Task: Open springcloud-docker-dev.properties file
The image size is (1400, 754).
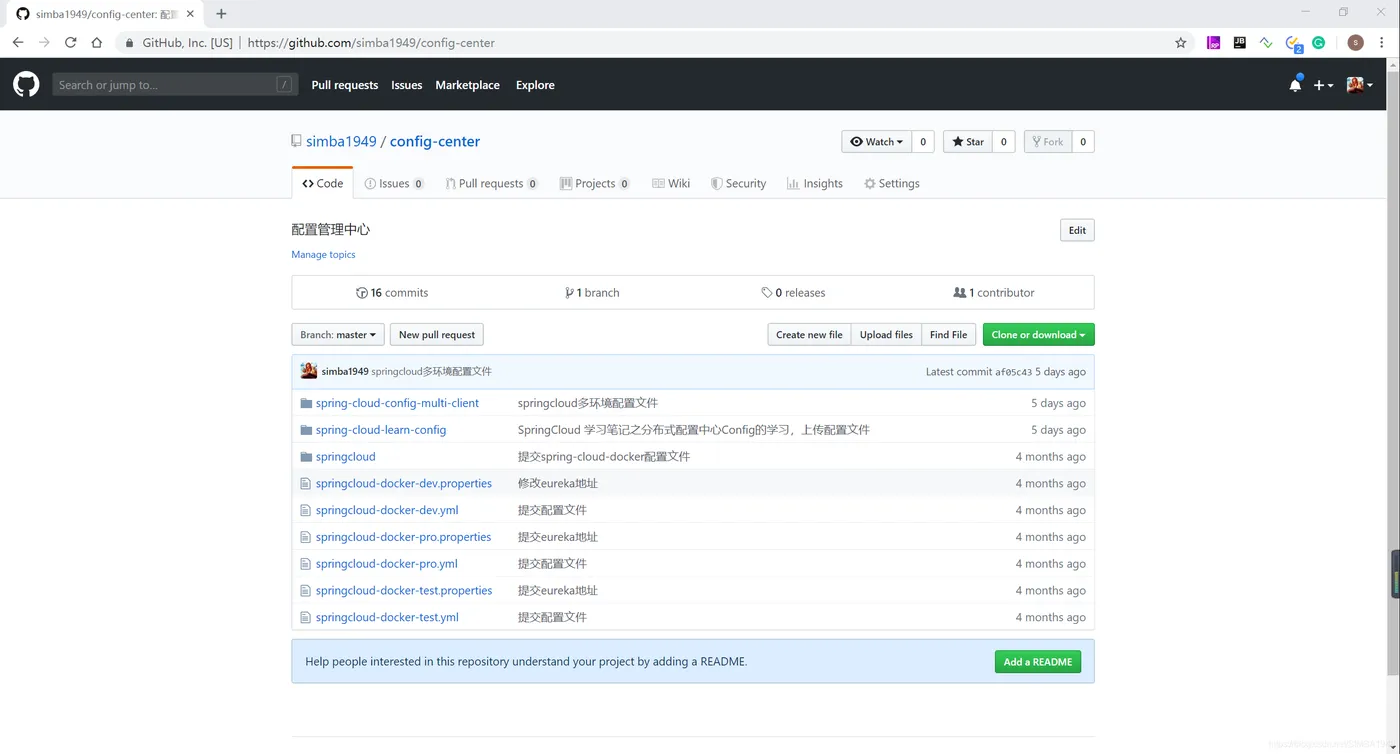Action: 404,484
